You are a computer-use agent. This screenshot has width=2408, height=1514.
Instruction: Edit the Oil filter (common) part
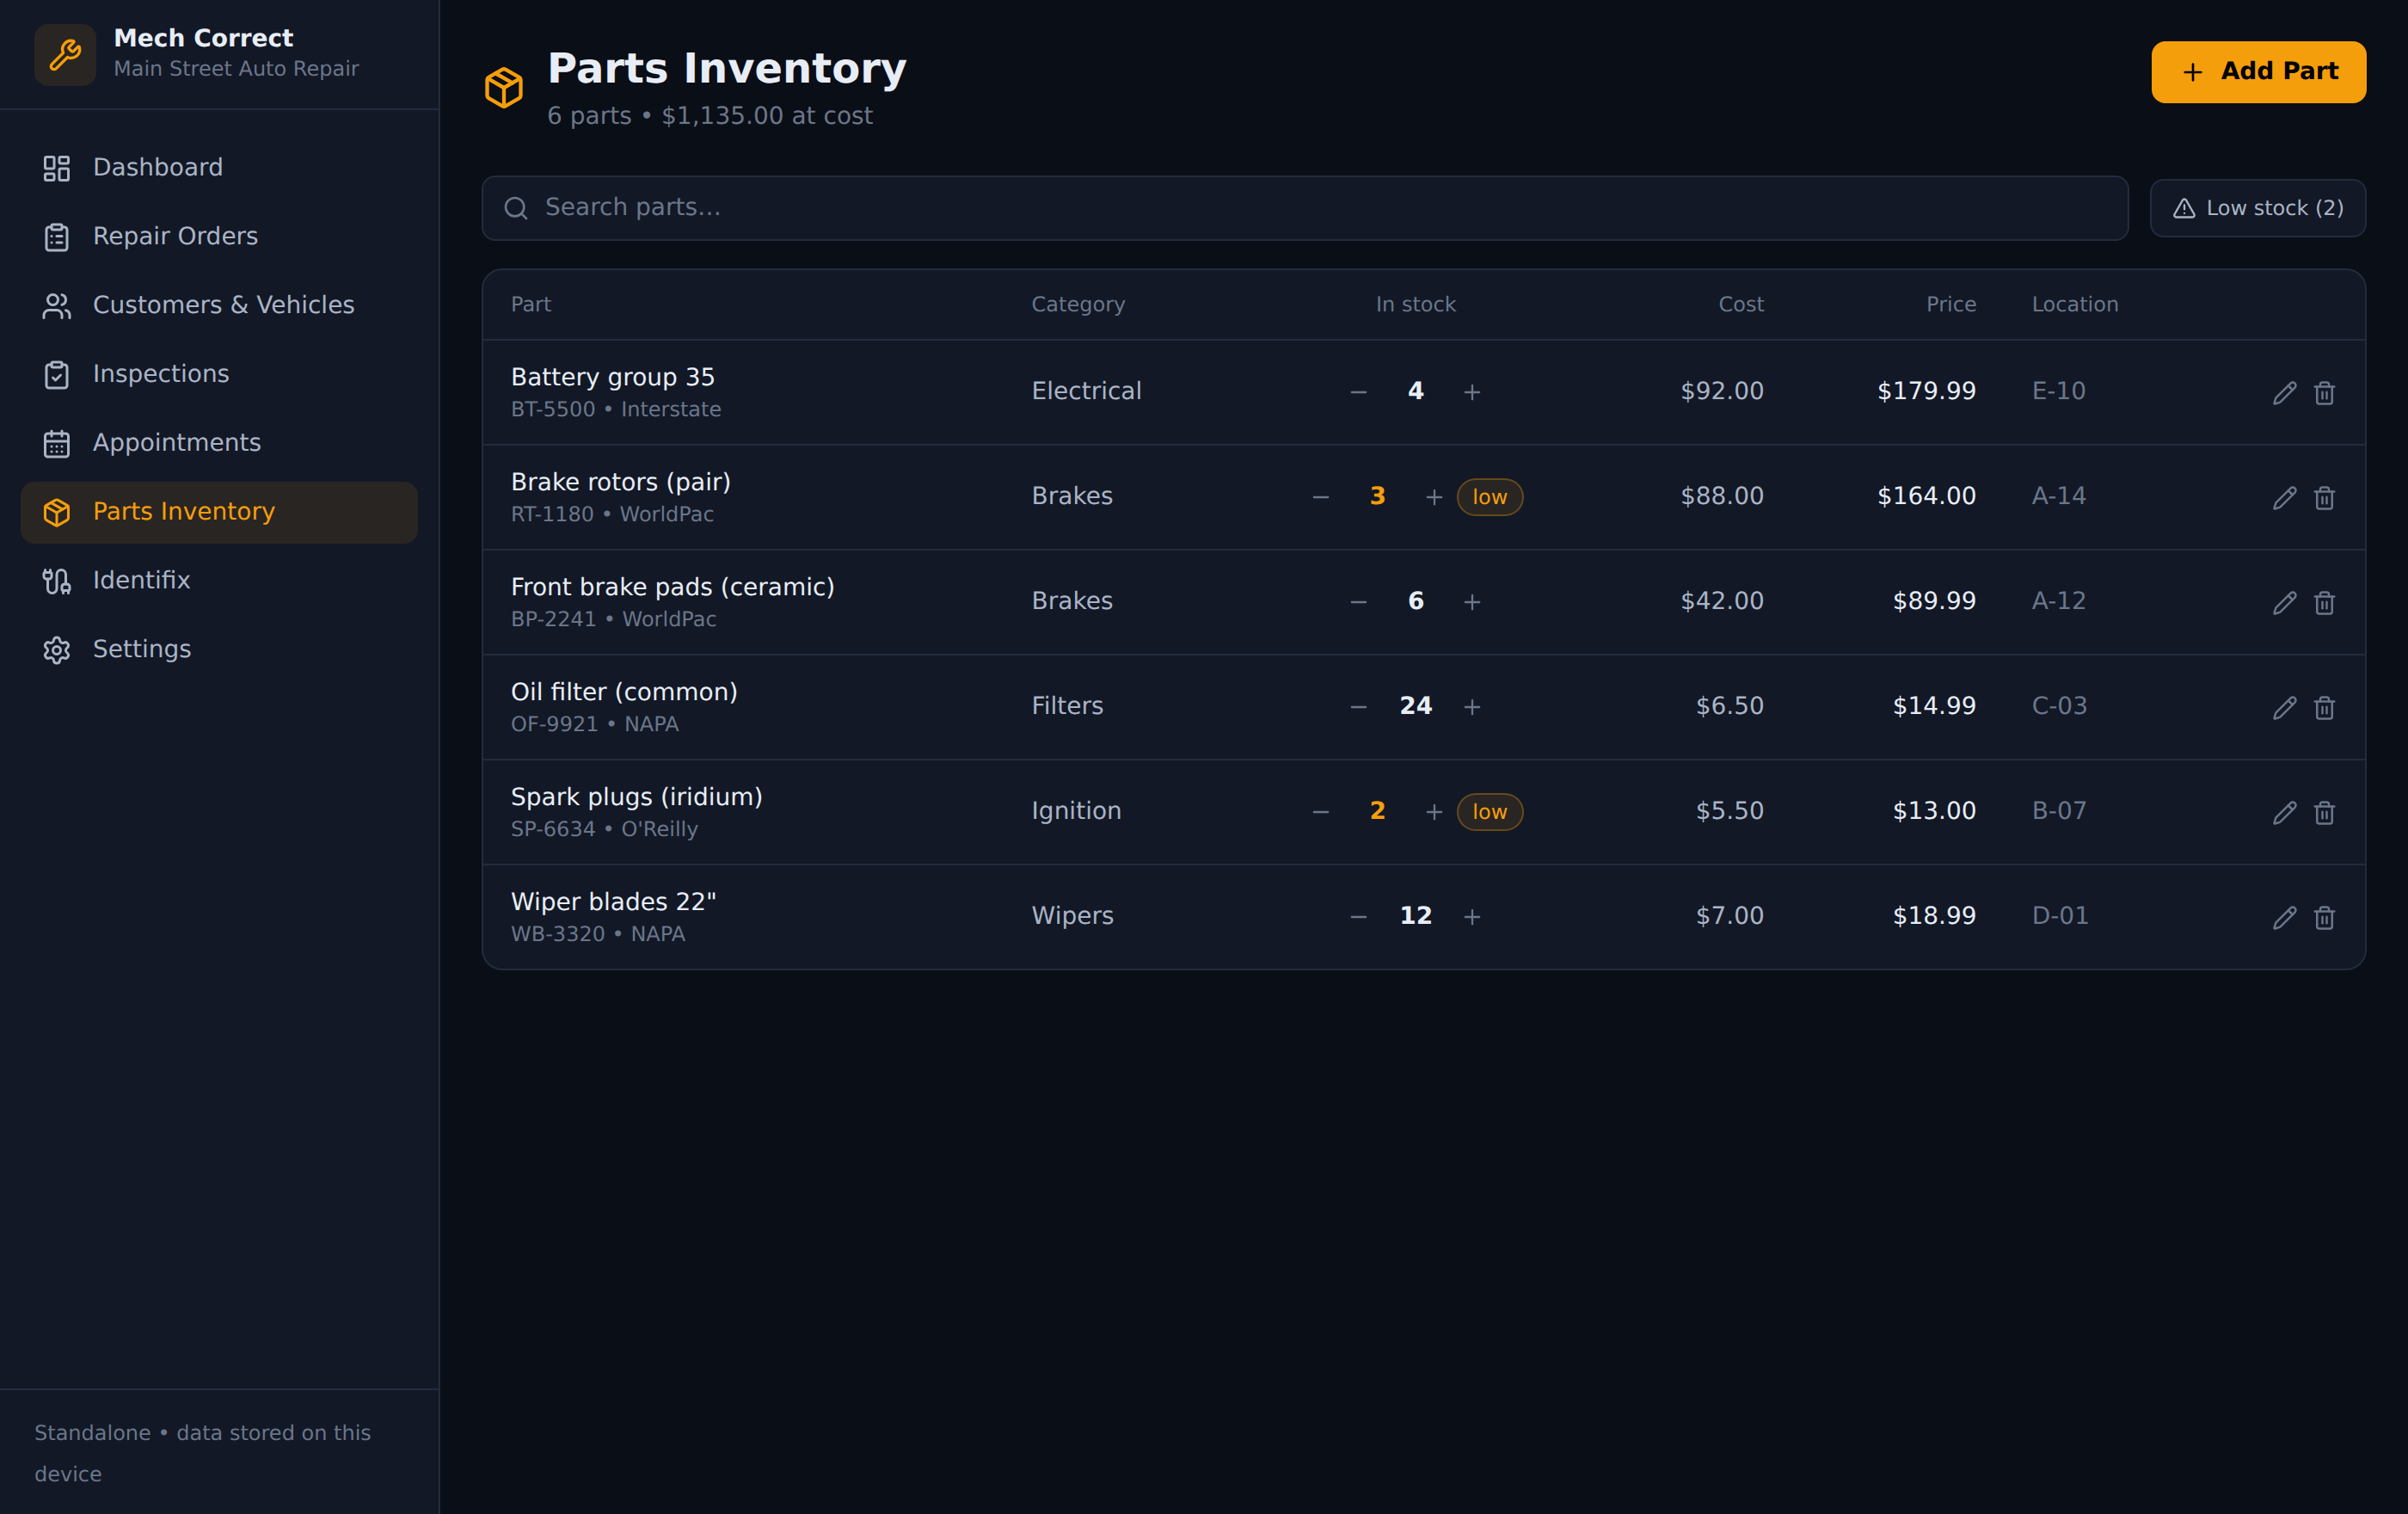(2284, 707)
